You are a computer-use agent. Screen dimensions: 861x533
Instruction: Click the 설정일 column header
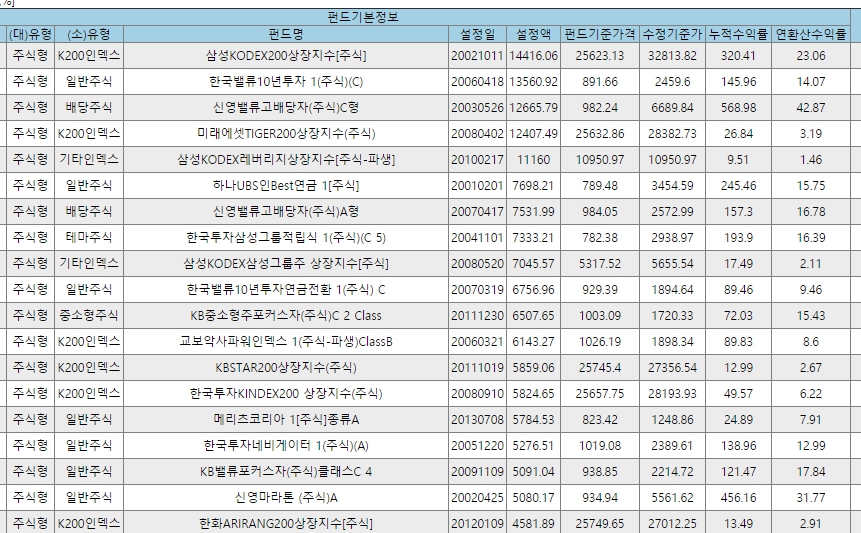click(477, 35)
